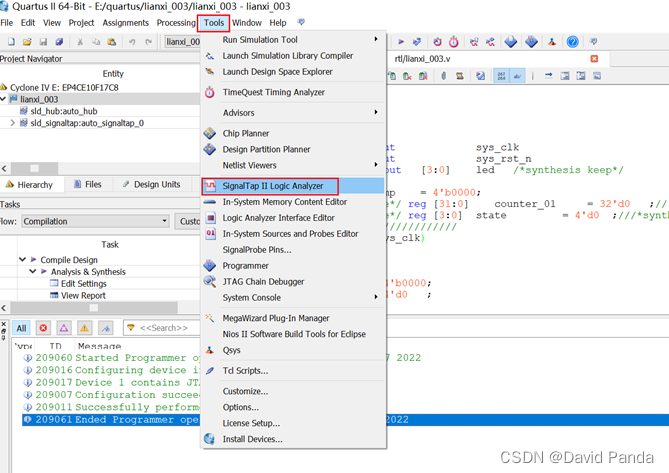Click the Start Analysis & Synthesis toolbar icon
The height and width of the screenshot is (473, 669).
[x=417, y=42]
